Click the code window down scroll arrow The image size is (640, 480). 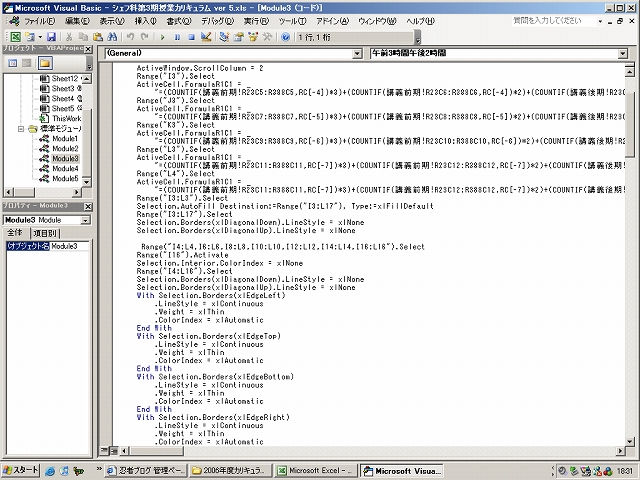(630, 441)
